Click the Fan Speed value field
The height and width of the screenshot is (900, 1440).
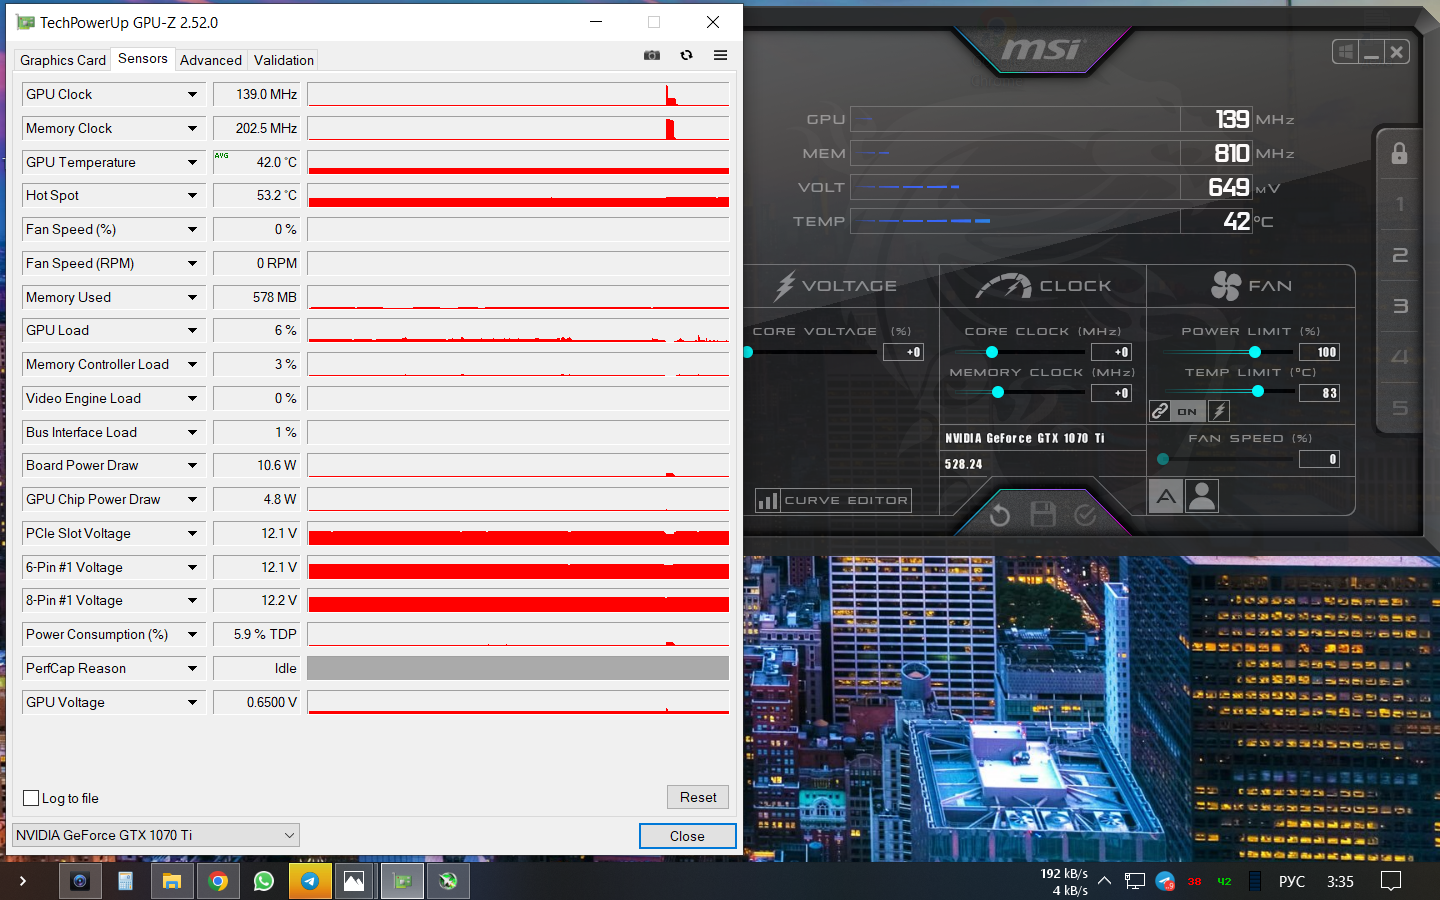point(1319,459)
